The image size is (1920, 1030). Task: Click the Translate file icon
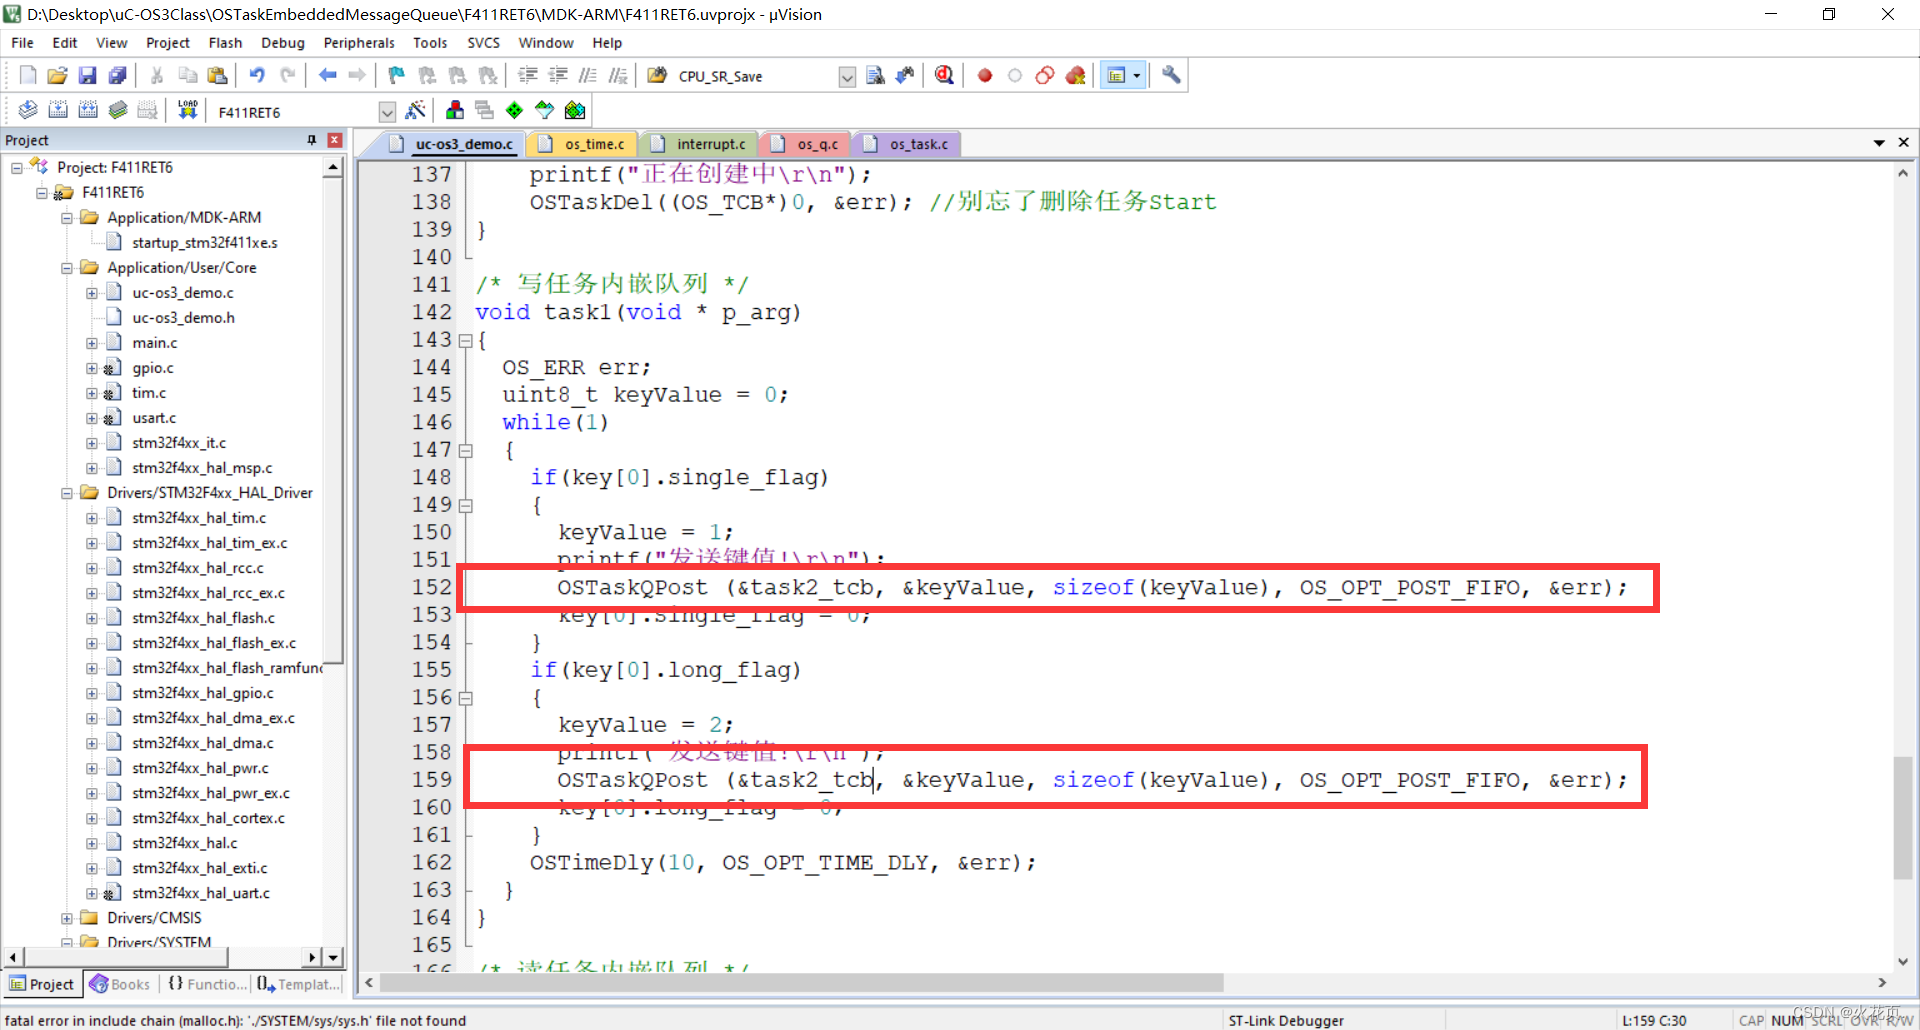point(28,110)
